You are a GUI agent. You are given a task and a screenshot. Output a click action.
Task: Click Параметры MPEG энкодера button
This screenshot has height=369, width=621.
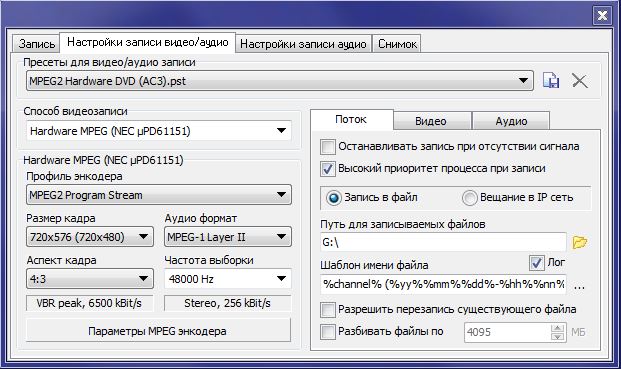click(158, 331)
